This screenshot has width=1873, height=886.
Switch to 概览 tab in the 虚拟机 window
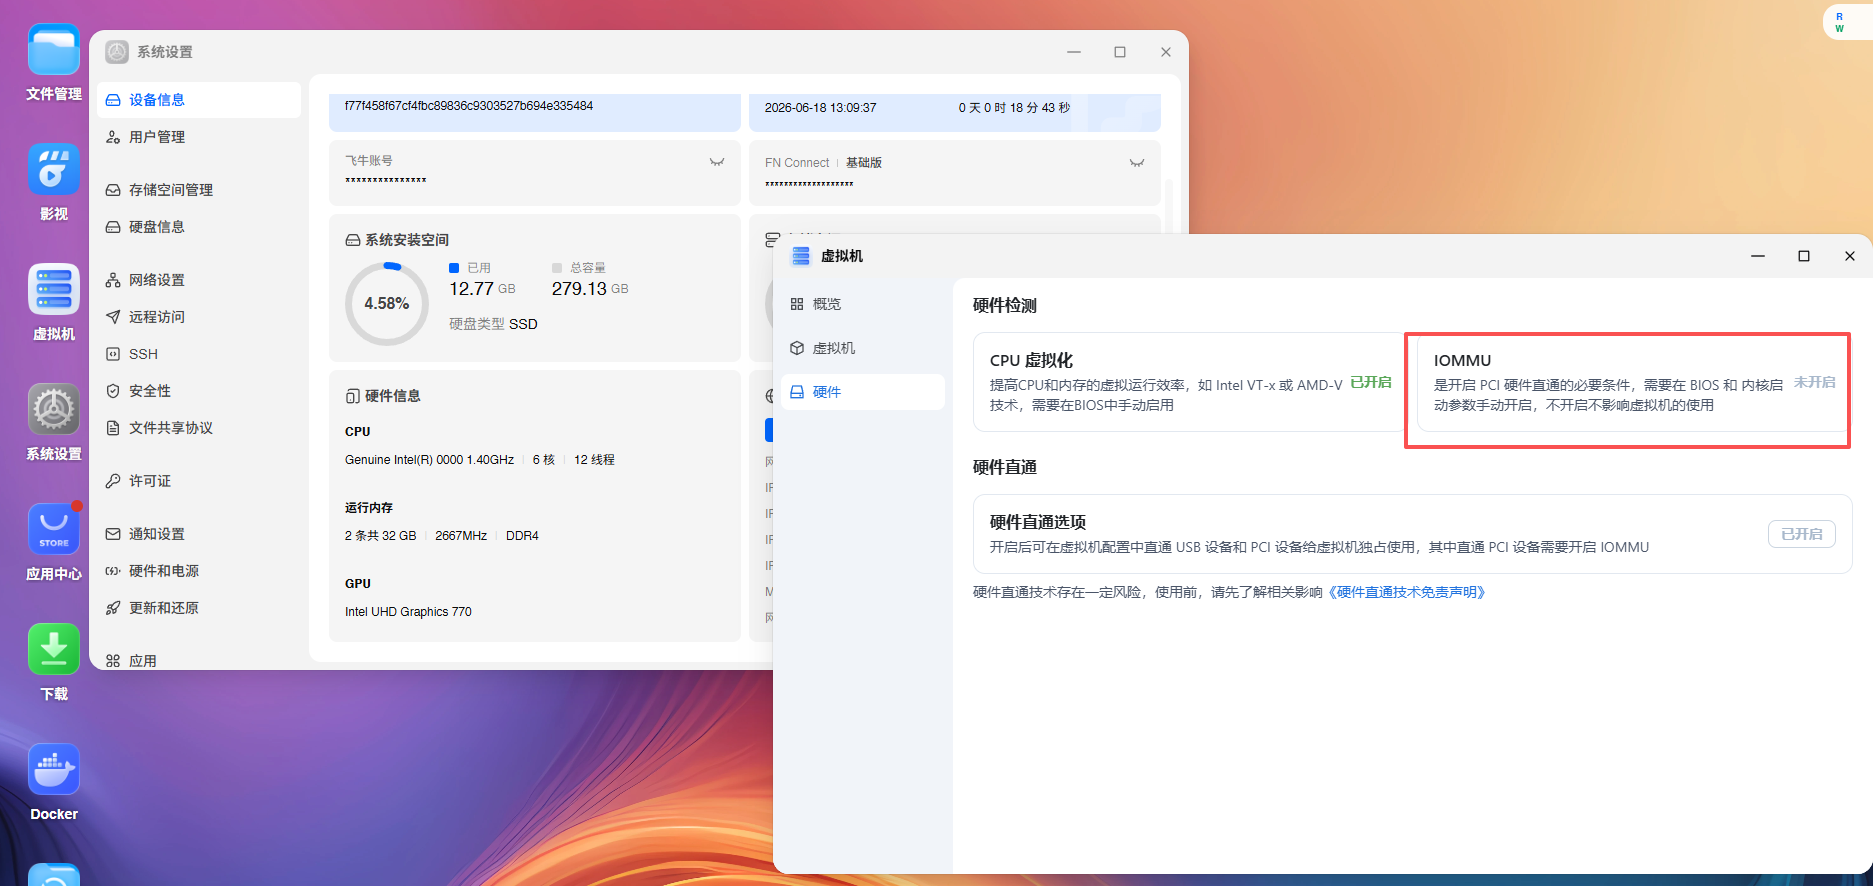click(x=863, y=304)
